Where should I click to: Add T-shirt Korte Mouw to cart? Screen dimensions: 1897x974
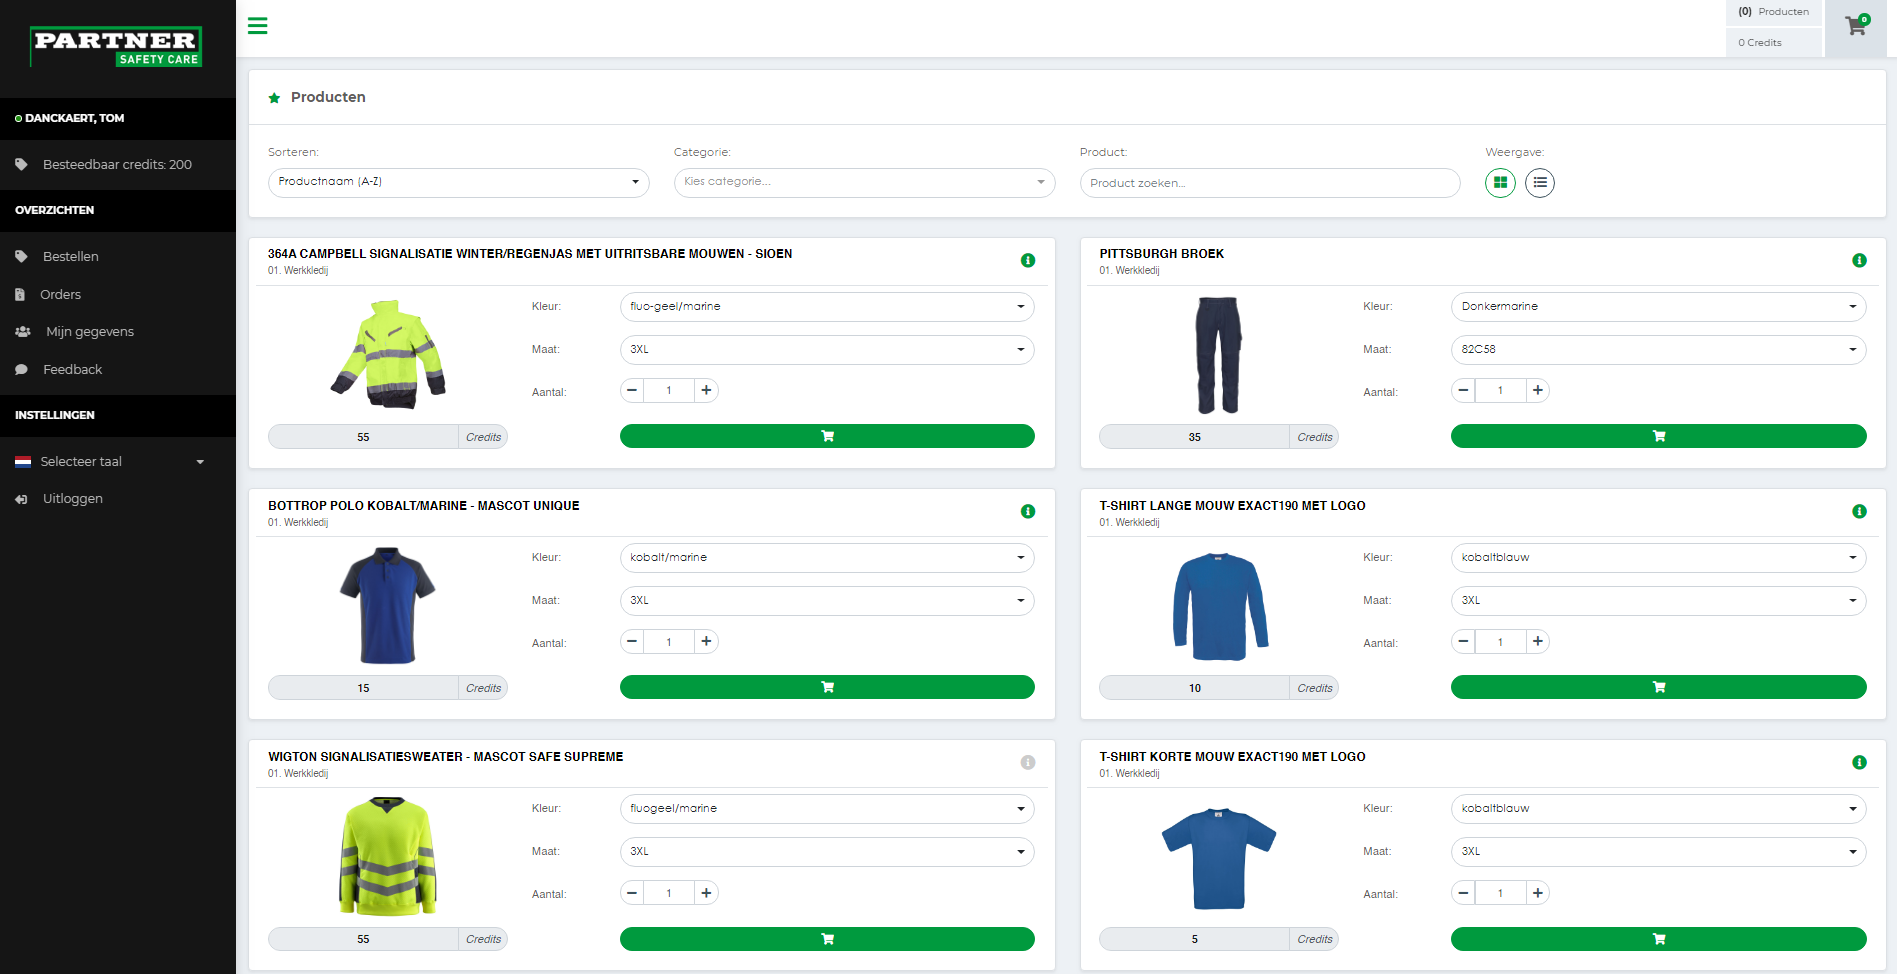1658,939
